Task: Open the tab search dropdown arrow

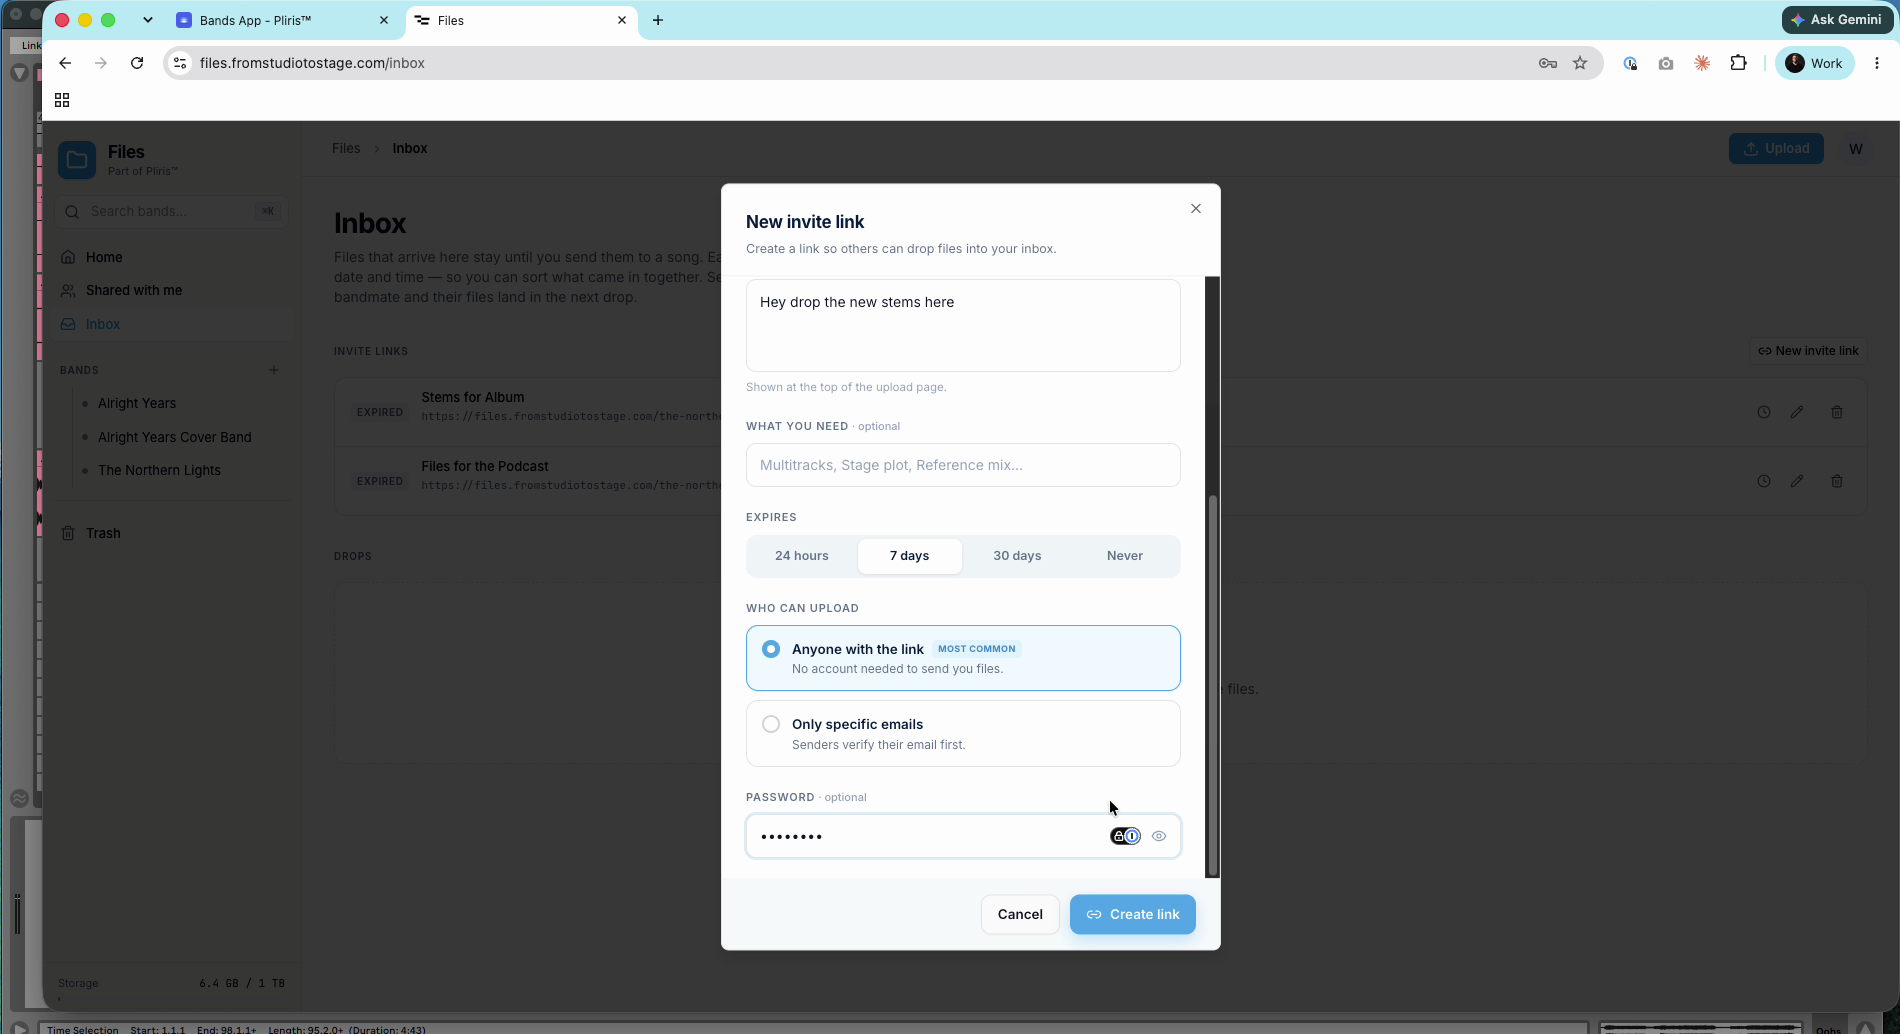Action: [x=148, y=20]
